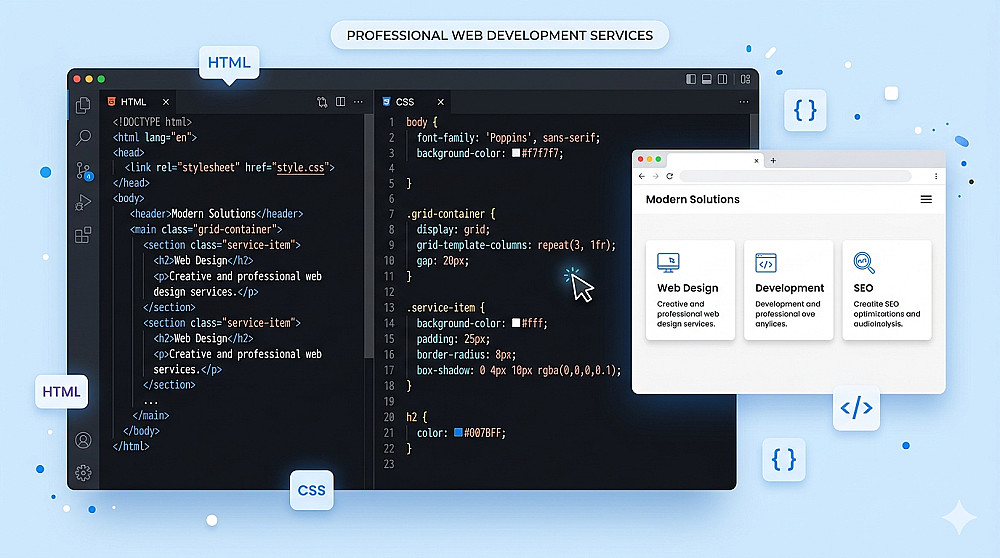
Task: Split the HTML editor with split icon
Action: (341, 102)
